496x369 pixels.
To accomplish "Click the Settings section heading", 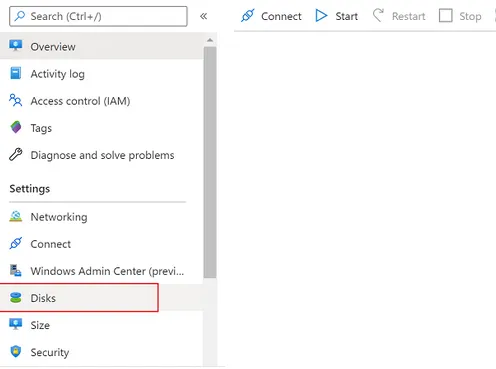I will (x=30, y=189).
